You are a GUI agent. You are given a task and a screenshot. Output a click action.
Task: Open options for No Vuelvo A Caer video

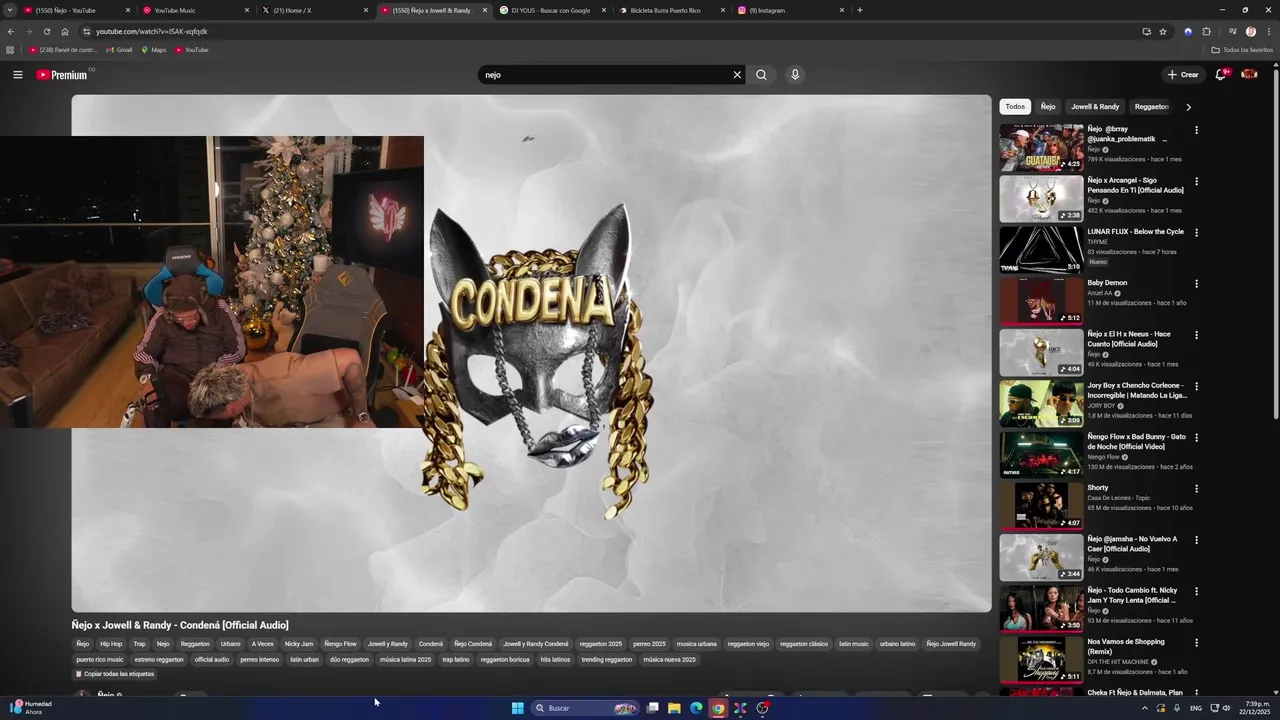tap(1196, 540)
